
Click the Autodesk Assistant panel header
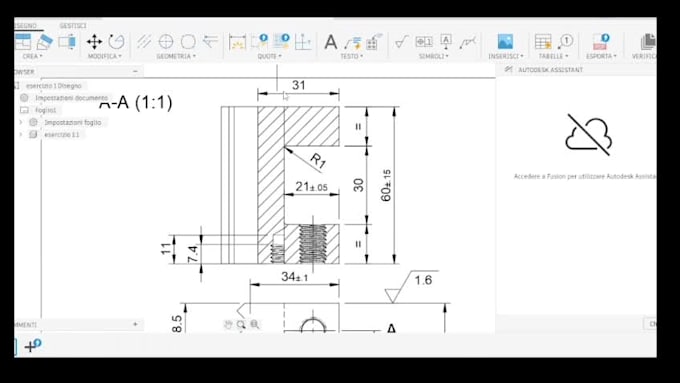click(x=550, y=69)
